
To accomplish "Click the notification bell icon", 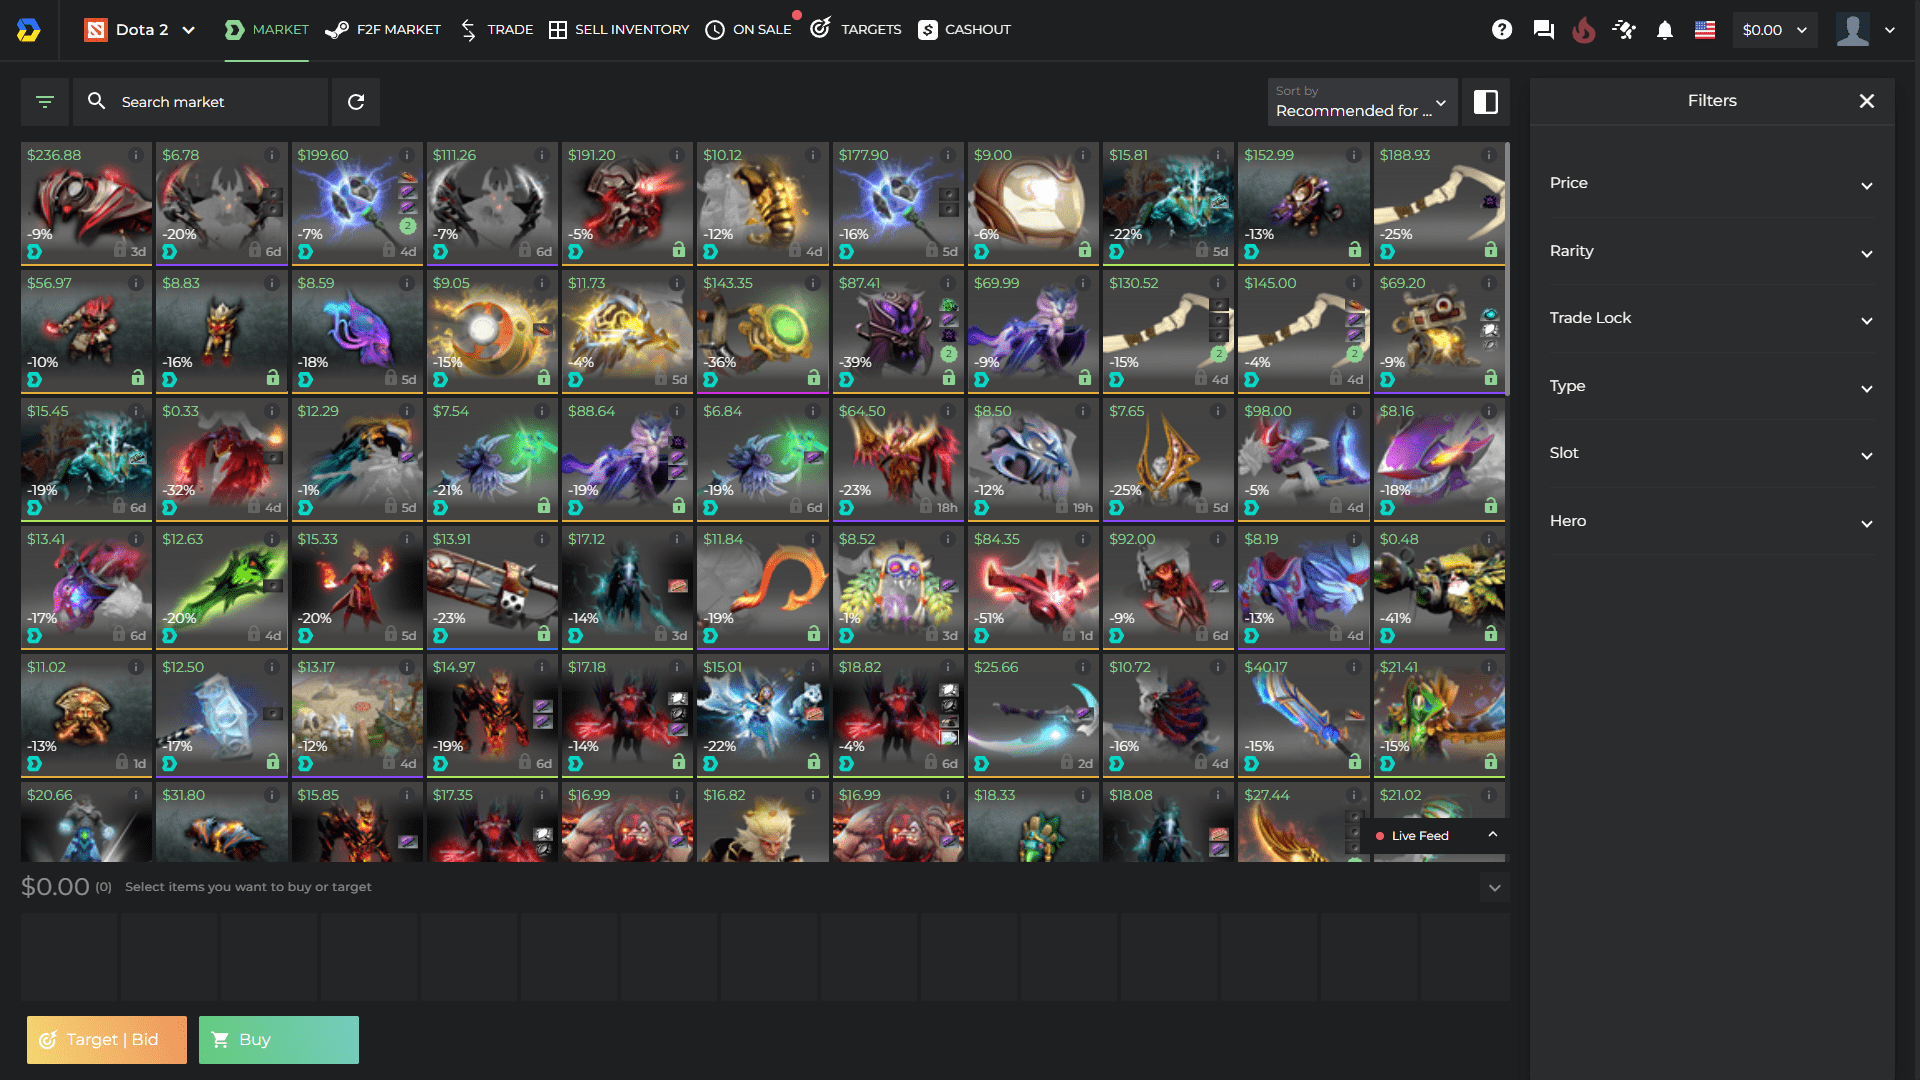I will tap(1663, 29).
